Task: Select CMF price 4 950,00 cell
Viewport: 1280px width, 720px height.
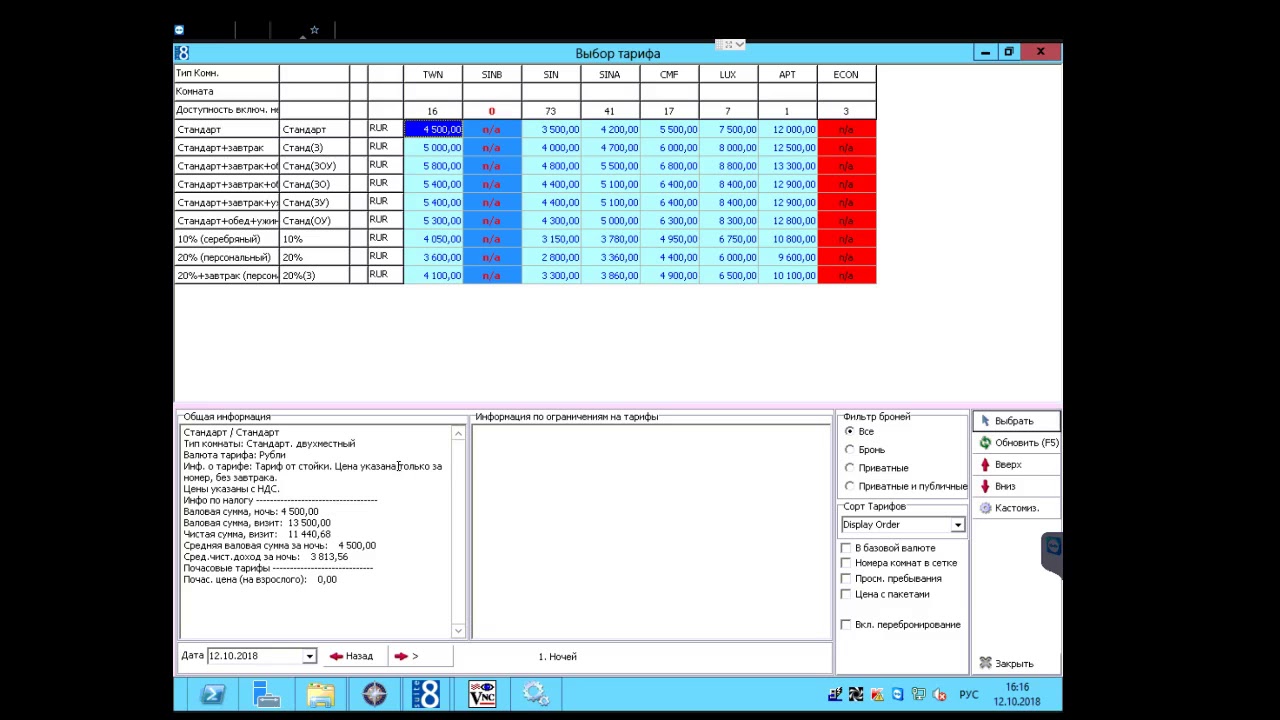Action: tap(669, 239)
